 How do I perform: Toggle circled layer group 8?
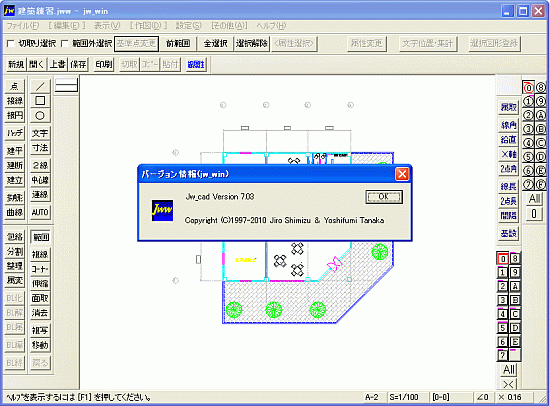tap(541, 87)
